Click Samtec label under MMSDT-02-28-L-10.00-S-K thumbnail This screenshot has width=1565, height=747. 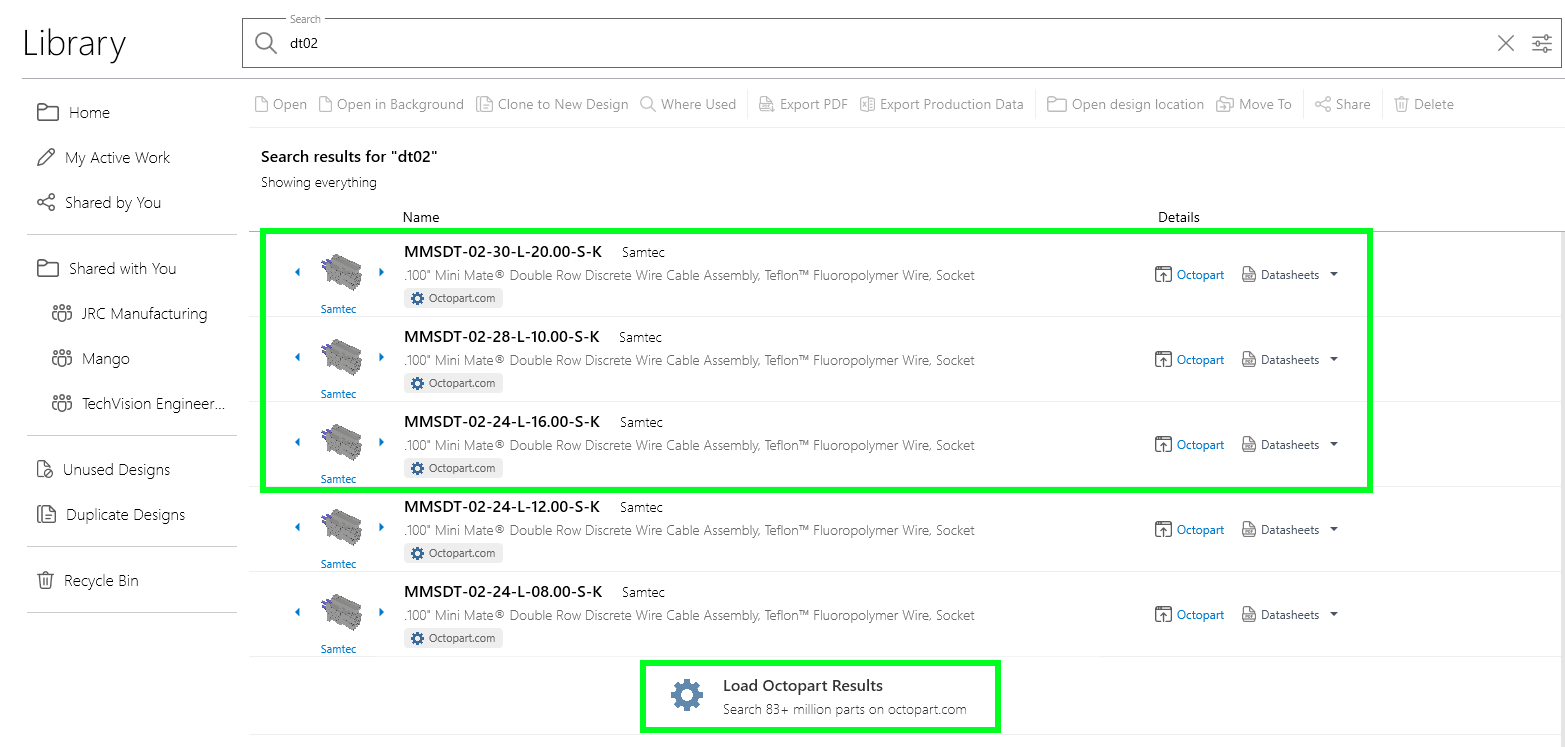click(x=338, y=394)
